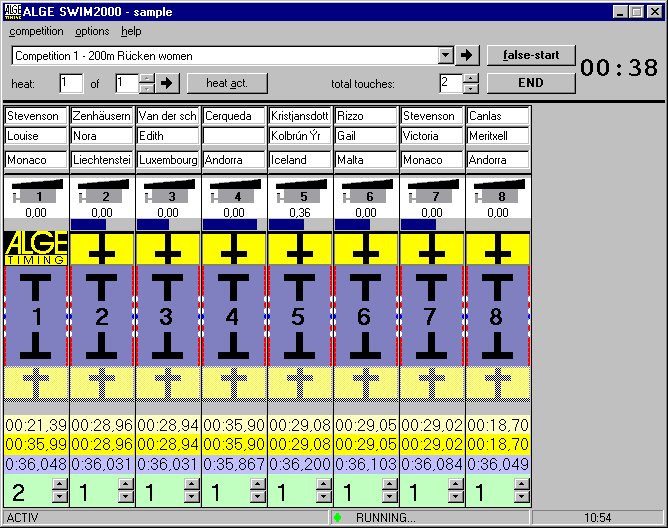The width and height of the screenshot is (668, 528).
Task: Click the heat act. button
Action: [x=227, y=83]
